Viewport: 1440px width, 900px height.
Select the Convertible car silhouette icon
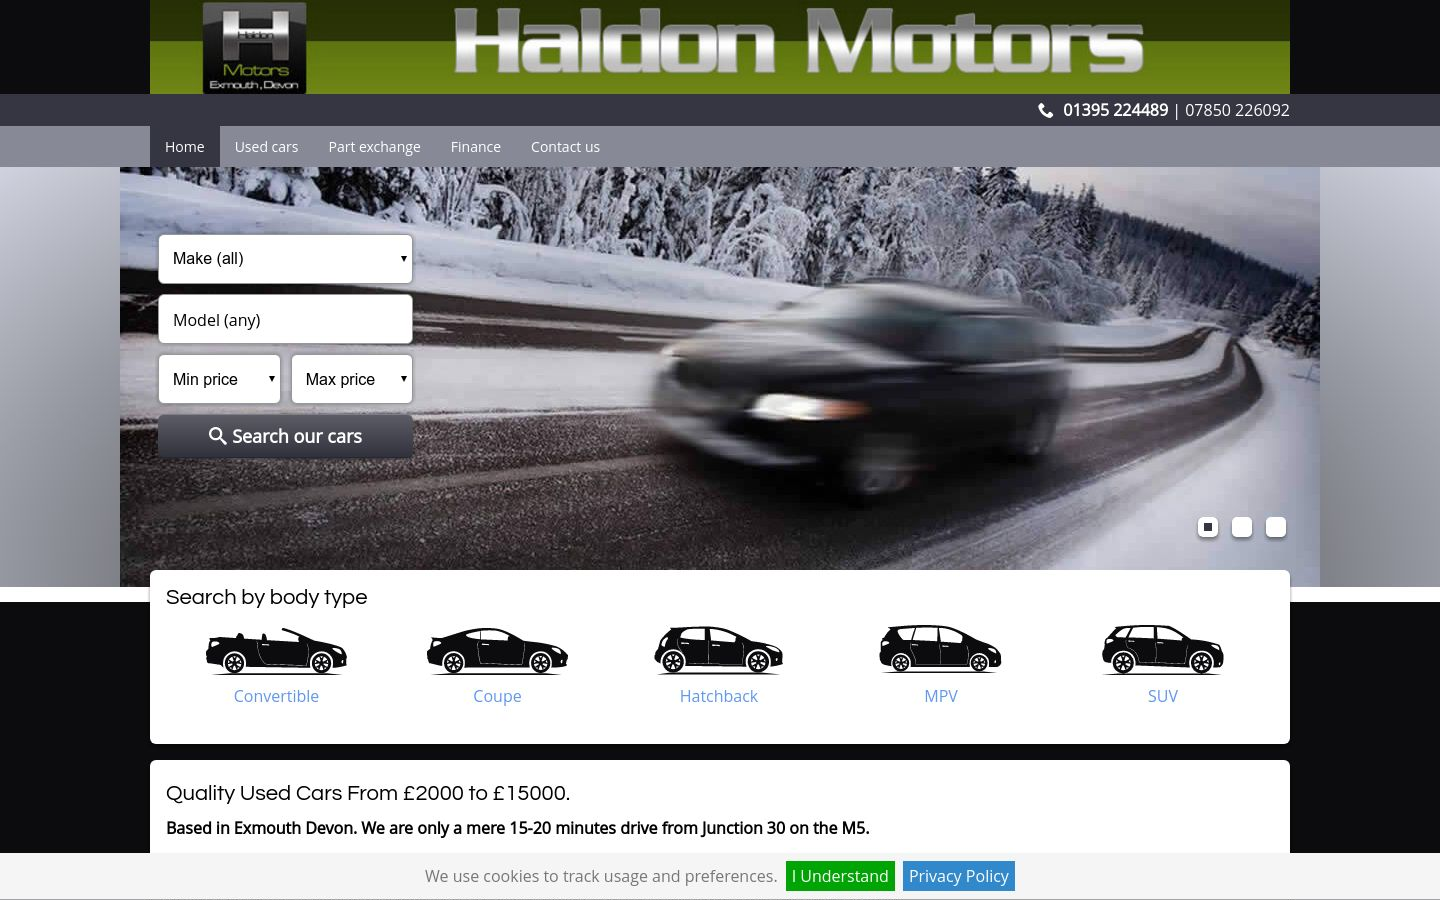[276, 650]
